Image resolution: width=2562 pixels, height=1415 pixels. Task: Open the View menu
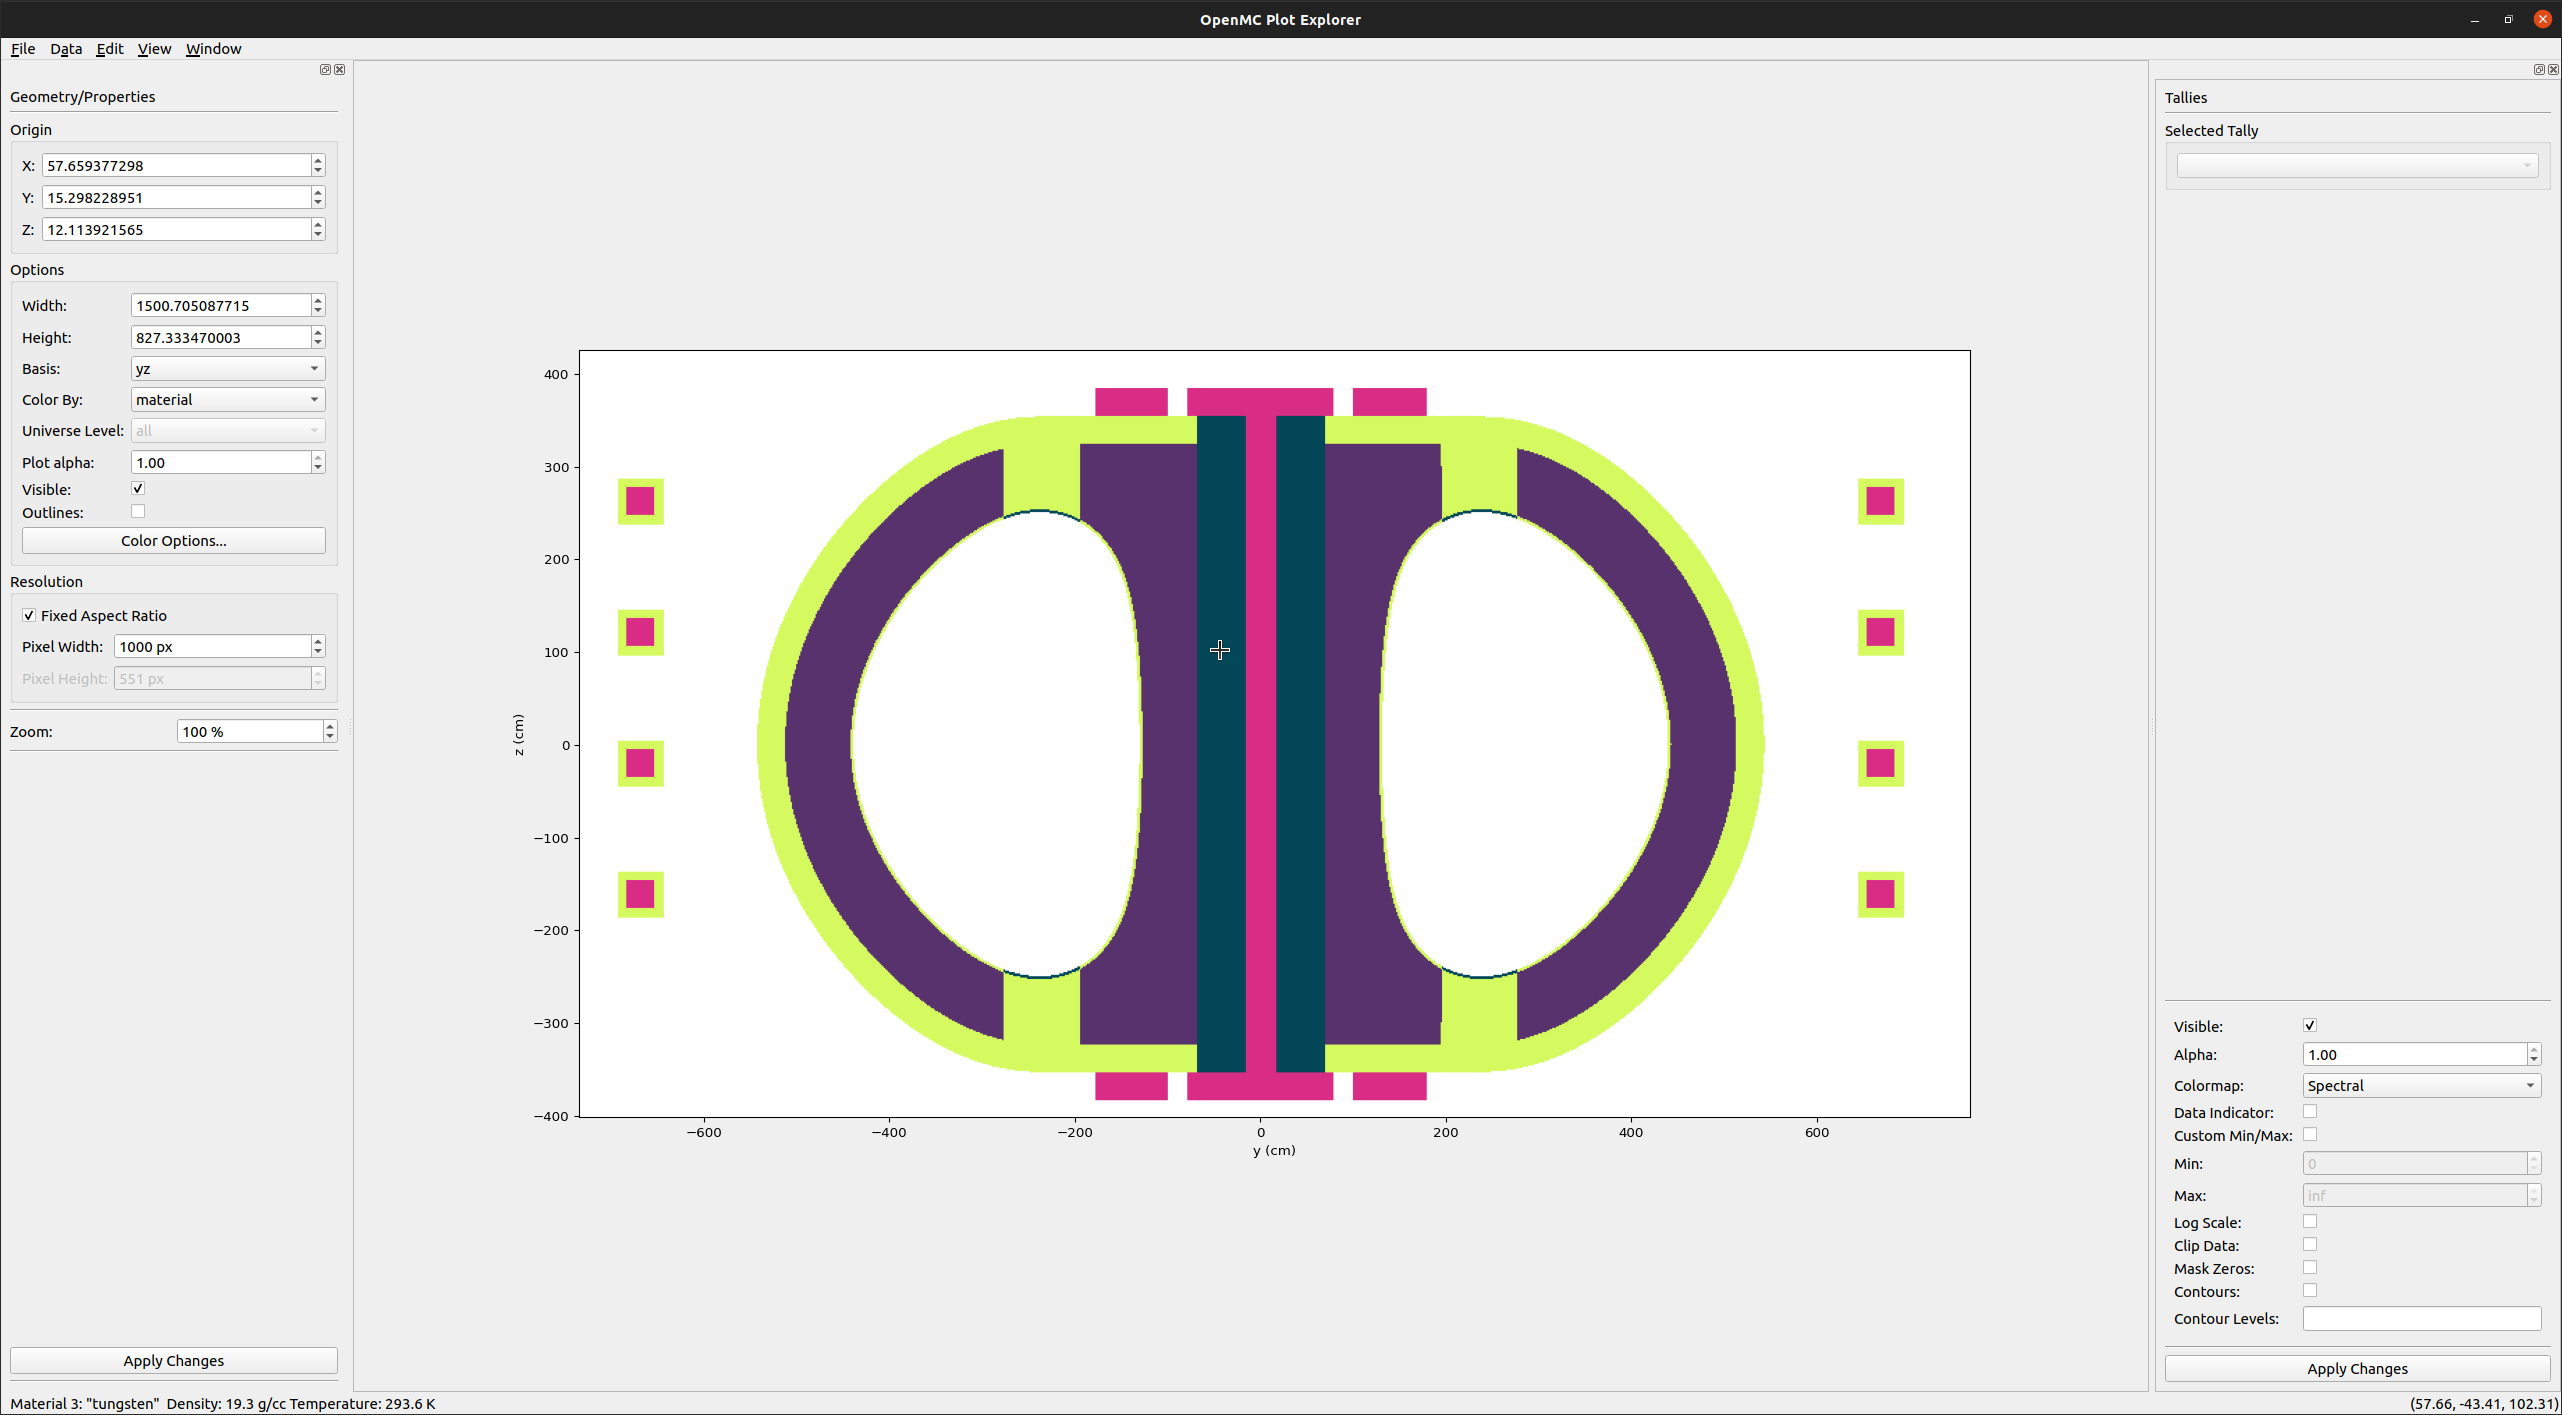click(154, 48)
